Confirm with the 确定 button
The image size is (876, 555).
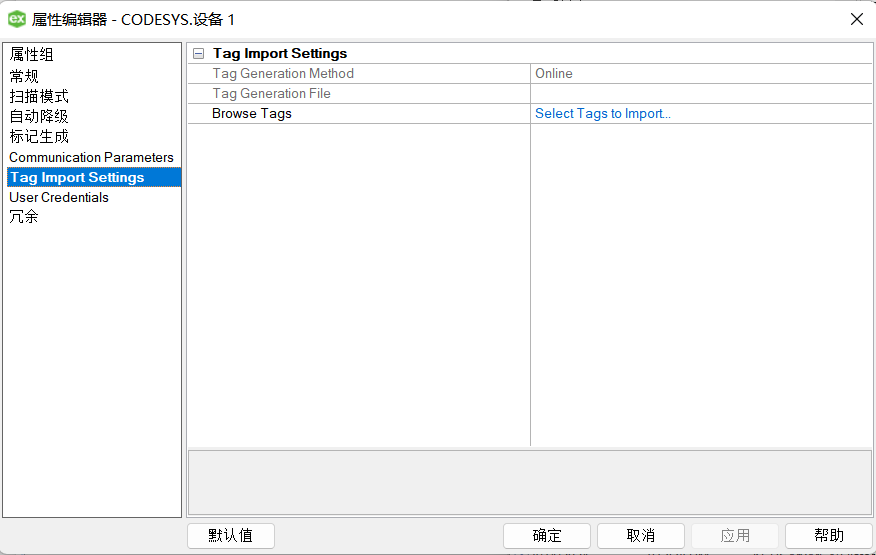pos(547,536)
